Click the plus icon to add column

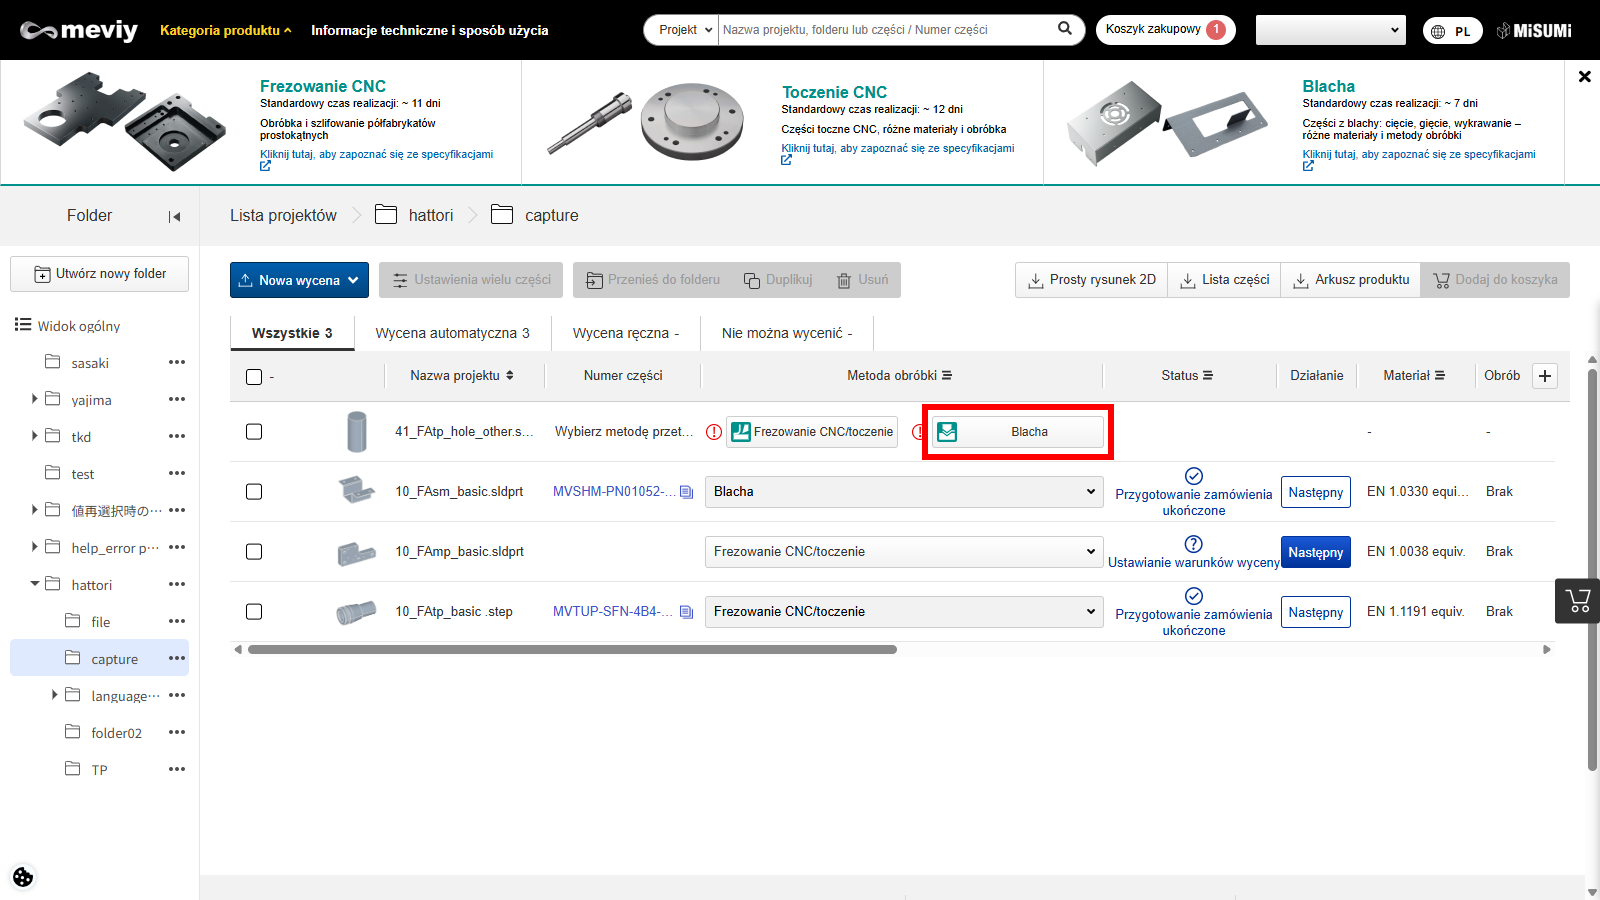pyautogui.click(x=1545, y=376)
